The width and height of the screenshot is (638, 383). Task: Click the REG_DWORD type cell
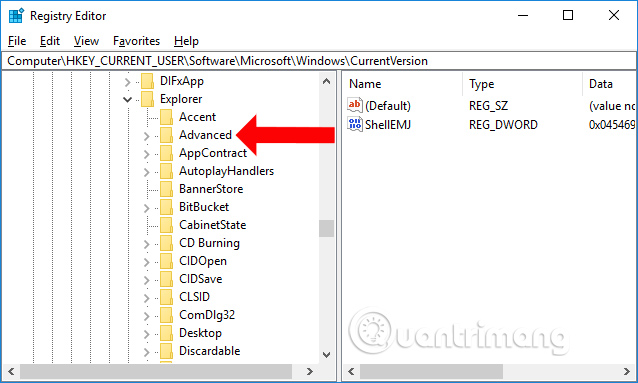pos(503,125)
